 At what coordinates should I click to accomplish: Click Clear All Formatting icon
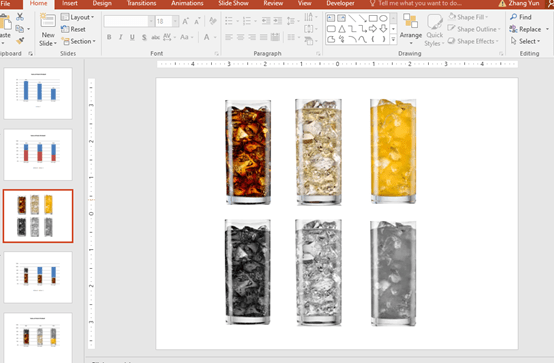point(212,21)
